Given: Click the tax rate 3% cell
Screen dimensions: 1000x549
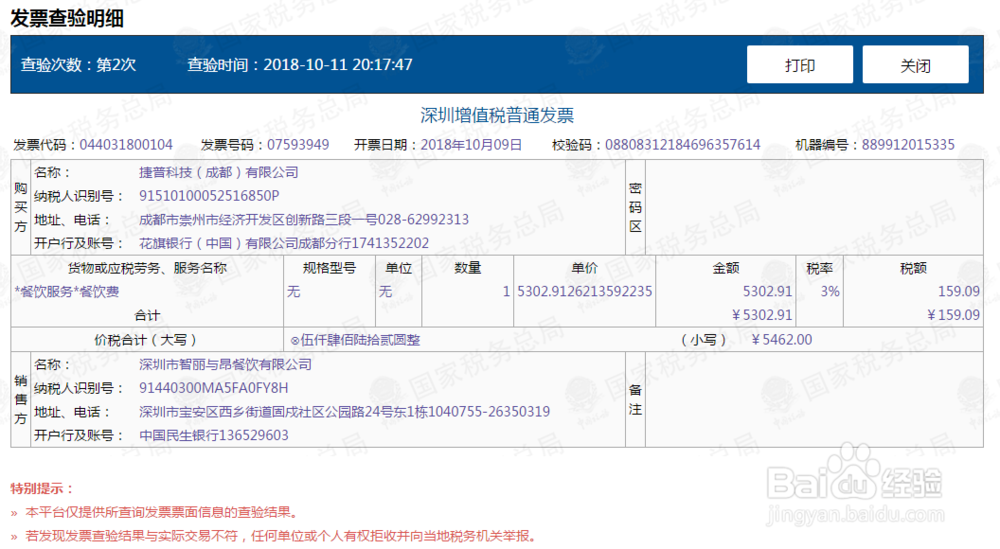Looking at the screenshot, I should coord(830,291).
